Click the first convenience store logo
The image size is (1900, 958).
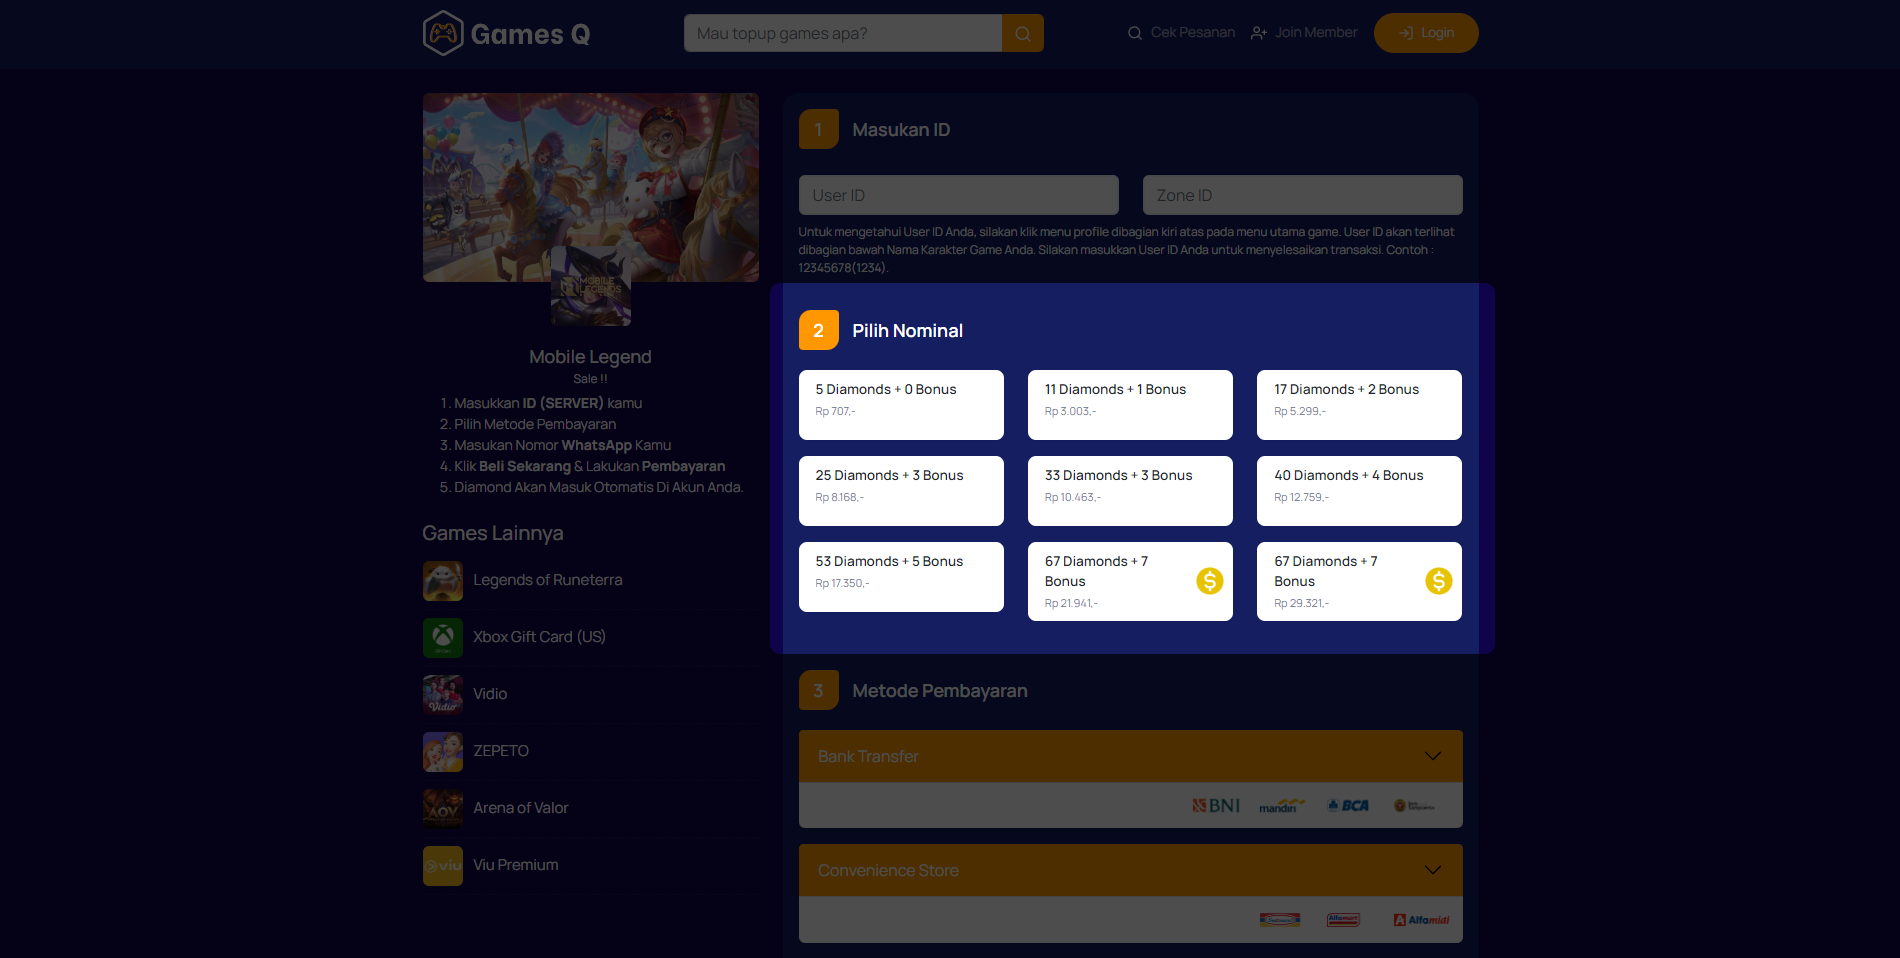coord(1280,920)
